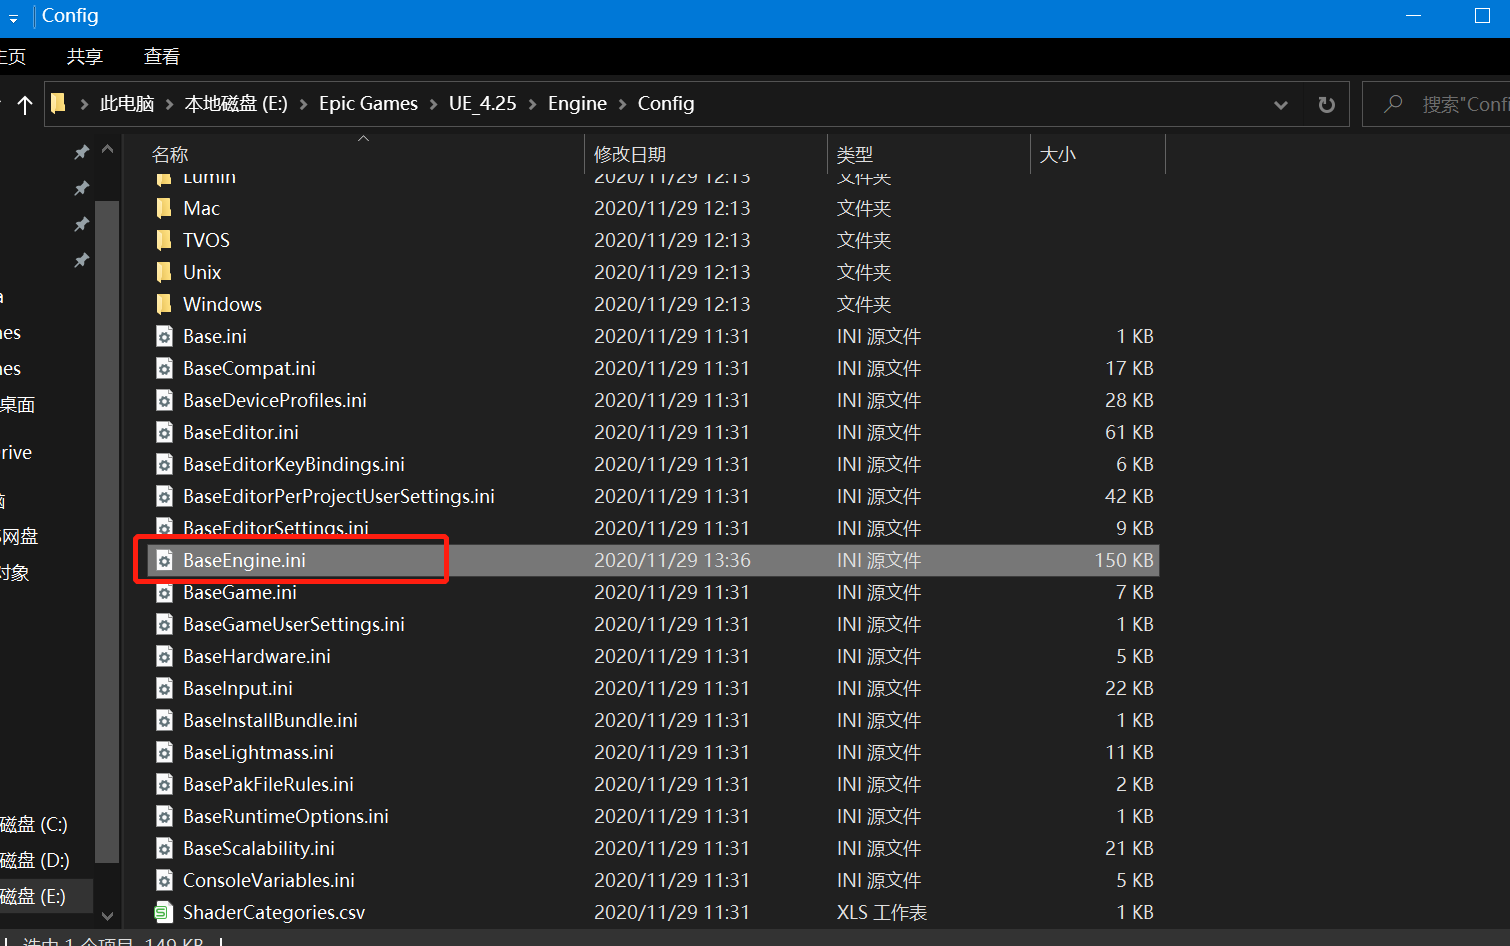Navigate to UE_4.25 in breadcrumb

click(x=483, y=104)
